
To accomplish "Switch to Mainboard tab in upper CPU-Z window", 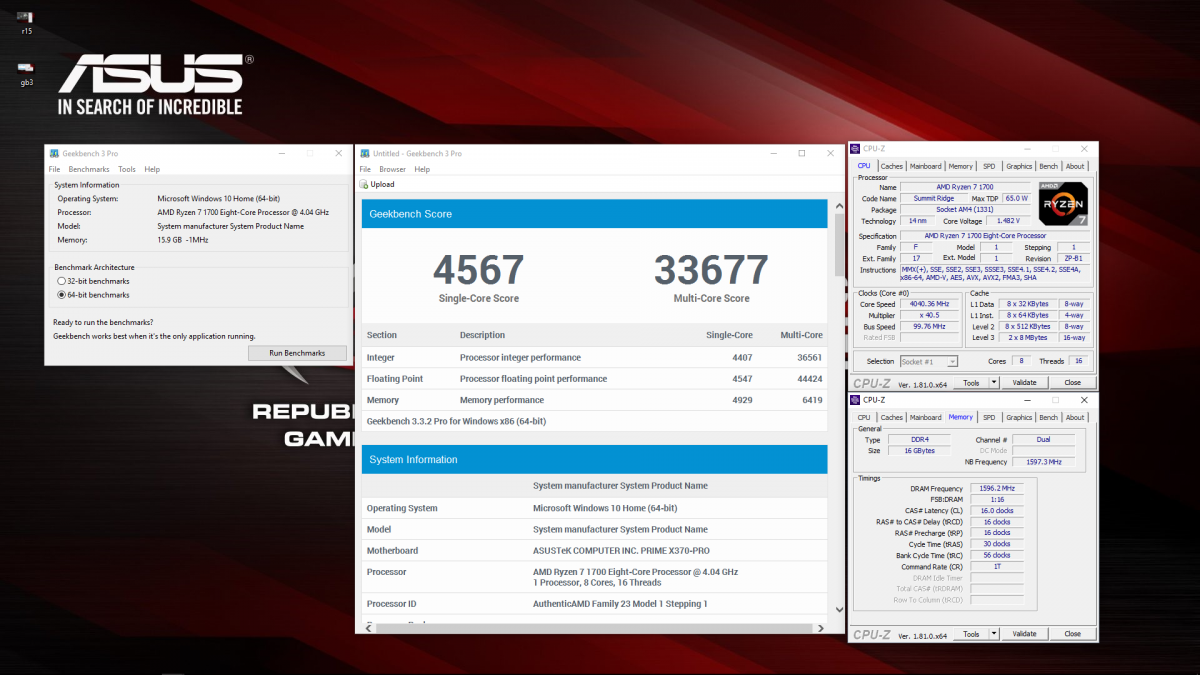I will [x=925, y=166].
